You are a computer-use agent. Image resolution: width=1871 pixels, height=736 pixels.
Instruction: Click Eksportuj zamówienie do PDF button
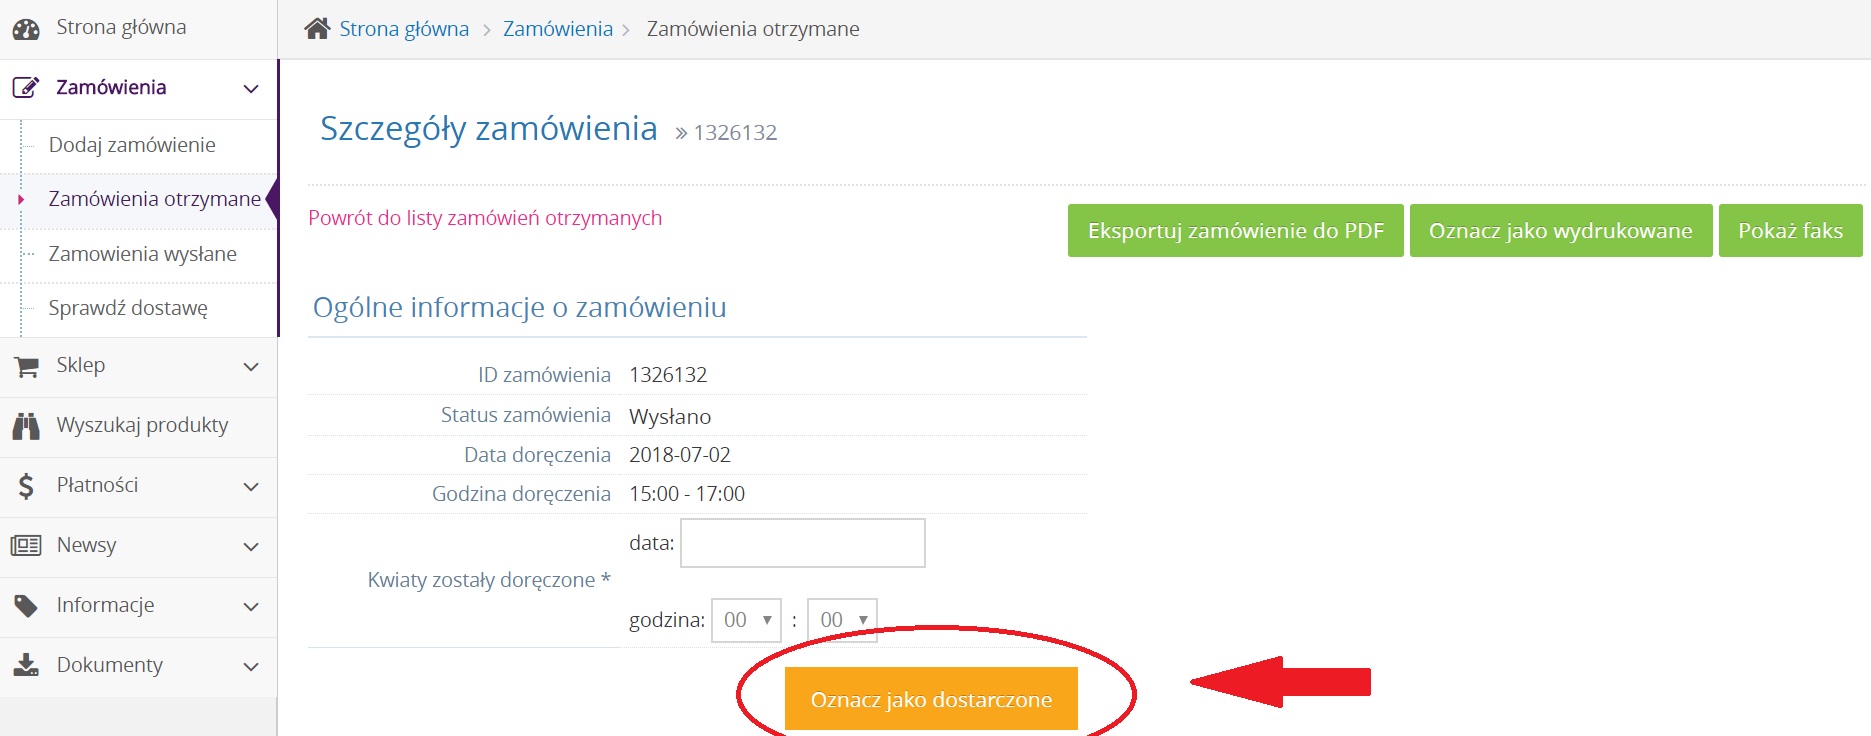tap(1235, 231)
